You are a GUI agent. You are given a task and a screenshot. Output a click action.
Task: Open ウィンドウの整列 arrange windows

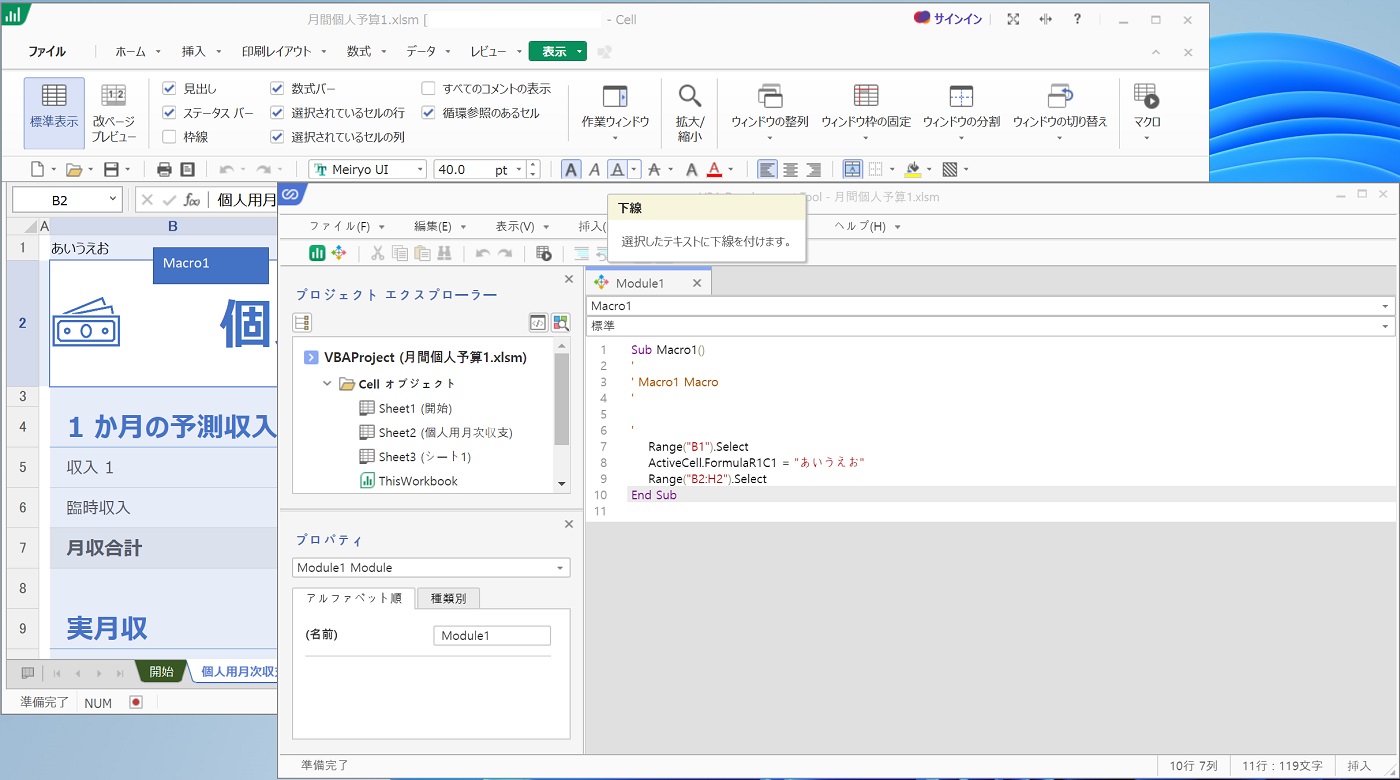(769, 113)
